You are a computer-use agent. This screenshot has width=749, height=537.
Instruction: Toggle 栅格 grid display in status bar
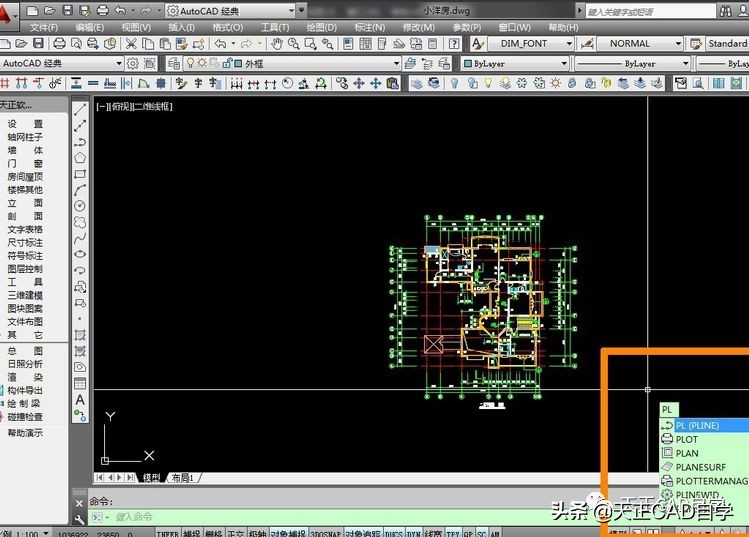click(213, 533)
